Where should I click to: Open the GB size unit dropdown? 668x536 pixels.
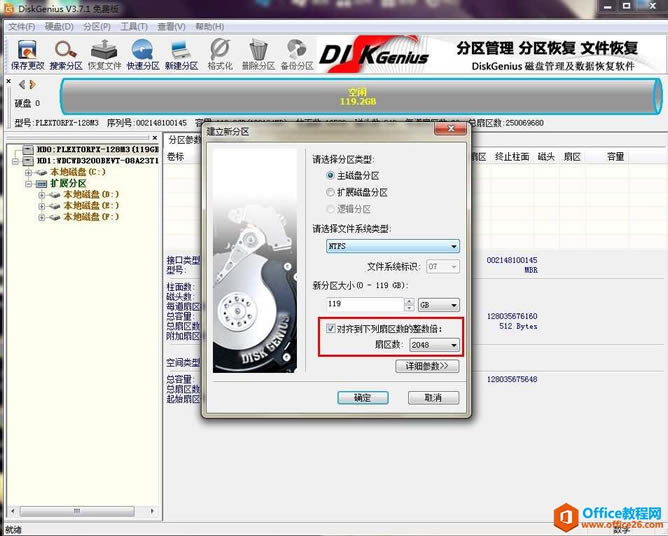point(439,305)
